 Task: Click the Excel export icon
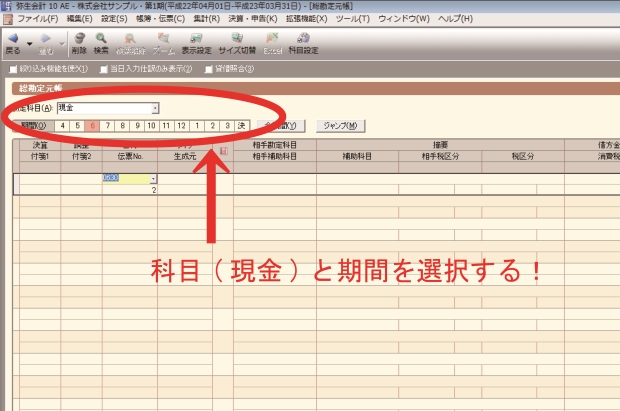(x=272, y=38)
